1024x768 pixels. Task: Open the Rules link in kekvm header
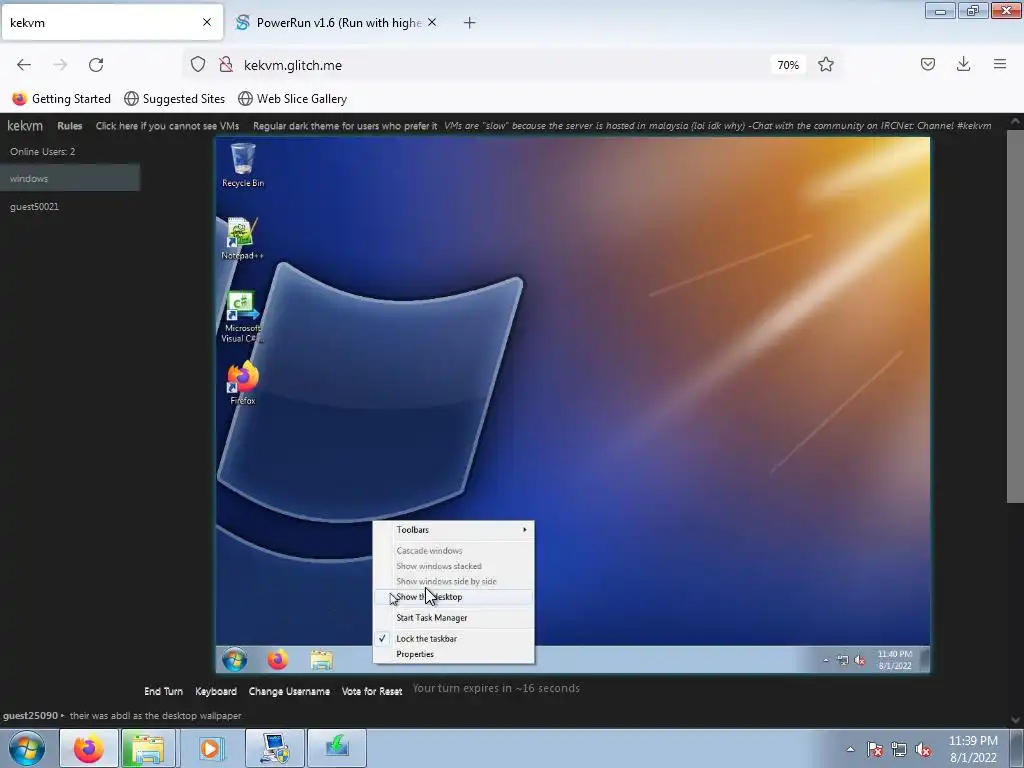(69, 126)
